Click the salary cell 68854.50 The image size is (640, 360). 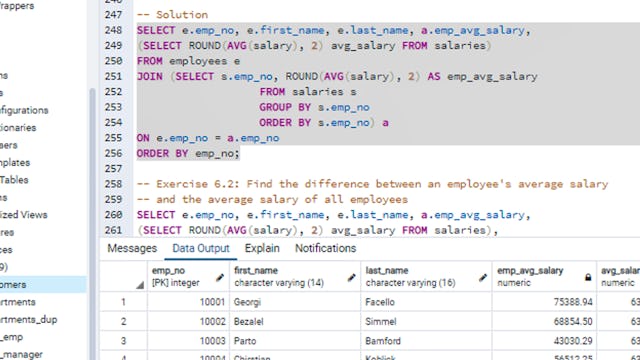pos(544,322)
